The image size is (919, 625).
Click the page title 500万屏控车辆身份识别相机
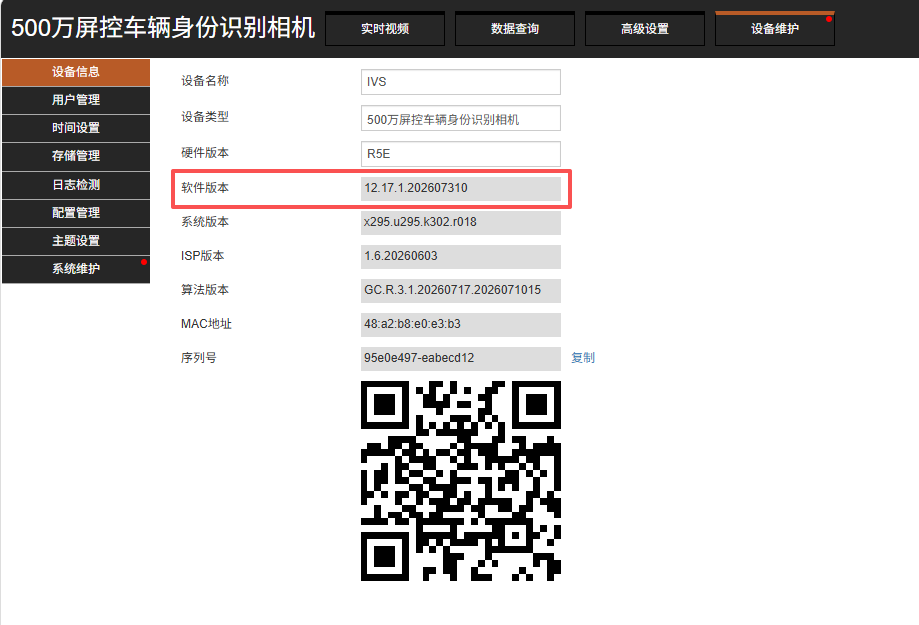point(163,28)
